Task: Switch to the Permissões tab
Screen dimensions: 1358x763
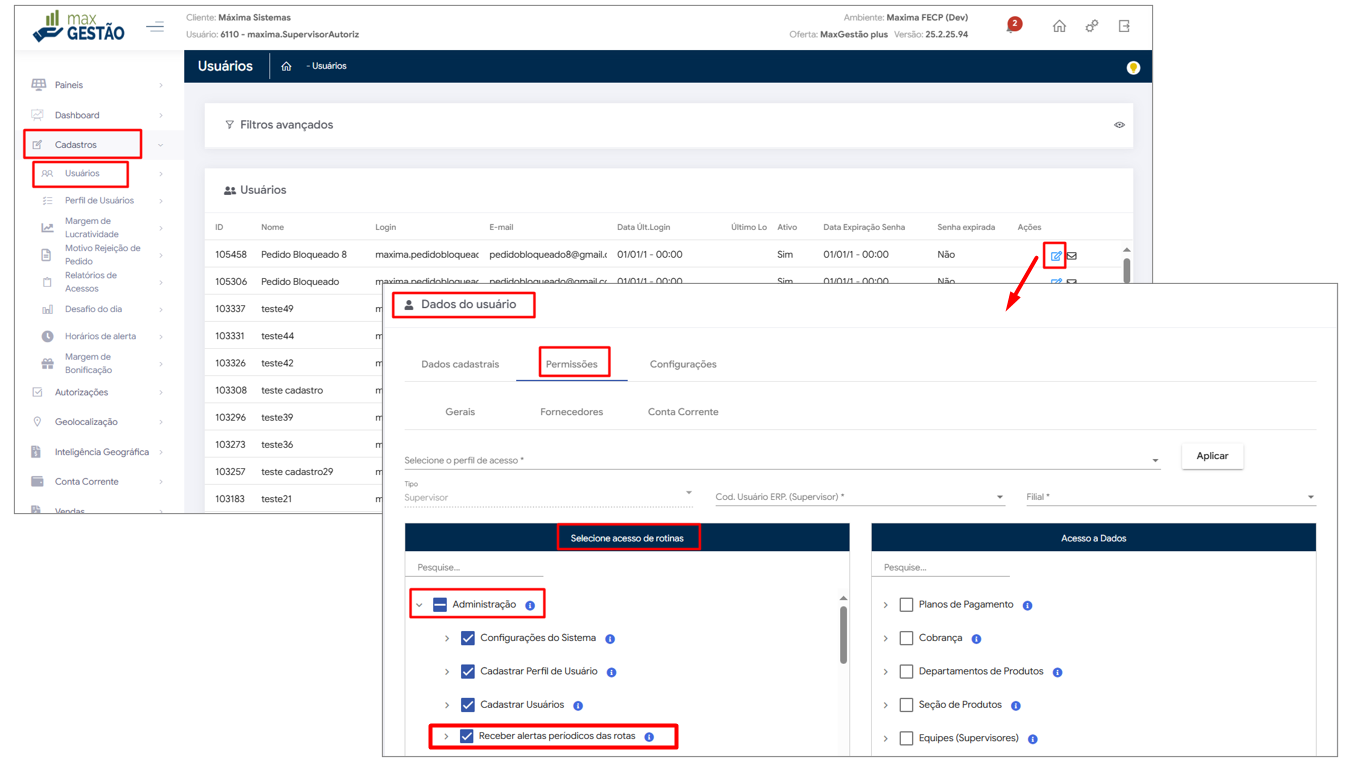Action: click(571, 364)
